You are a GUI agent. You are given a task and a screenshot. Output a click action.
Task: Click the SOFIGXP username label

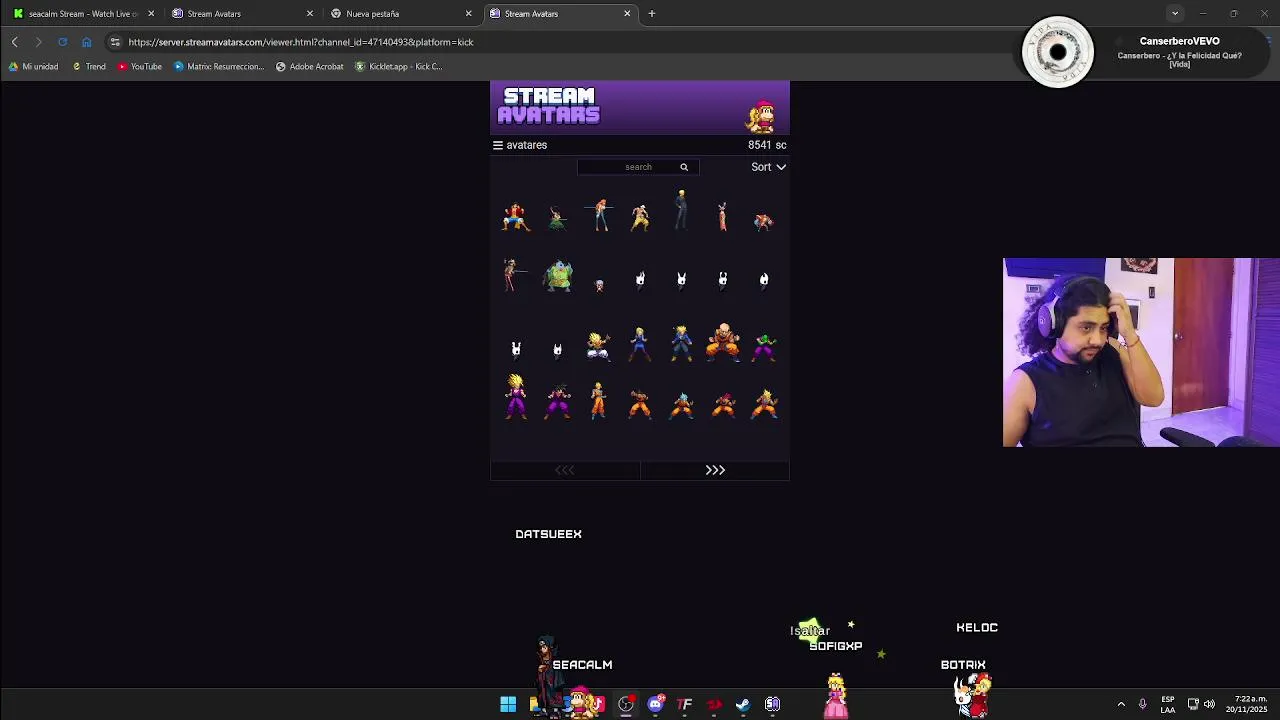tap(836, 646)
